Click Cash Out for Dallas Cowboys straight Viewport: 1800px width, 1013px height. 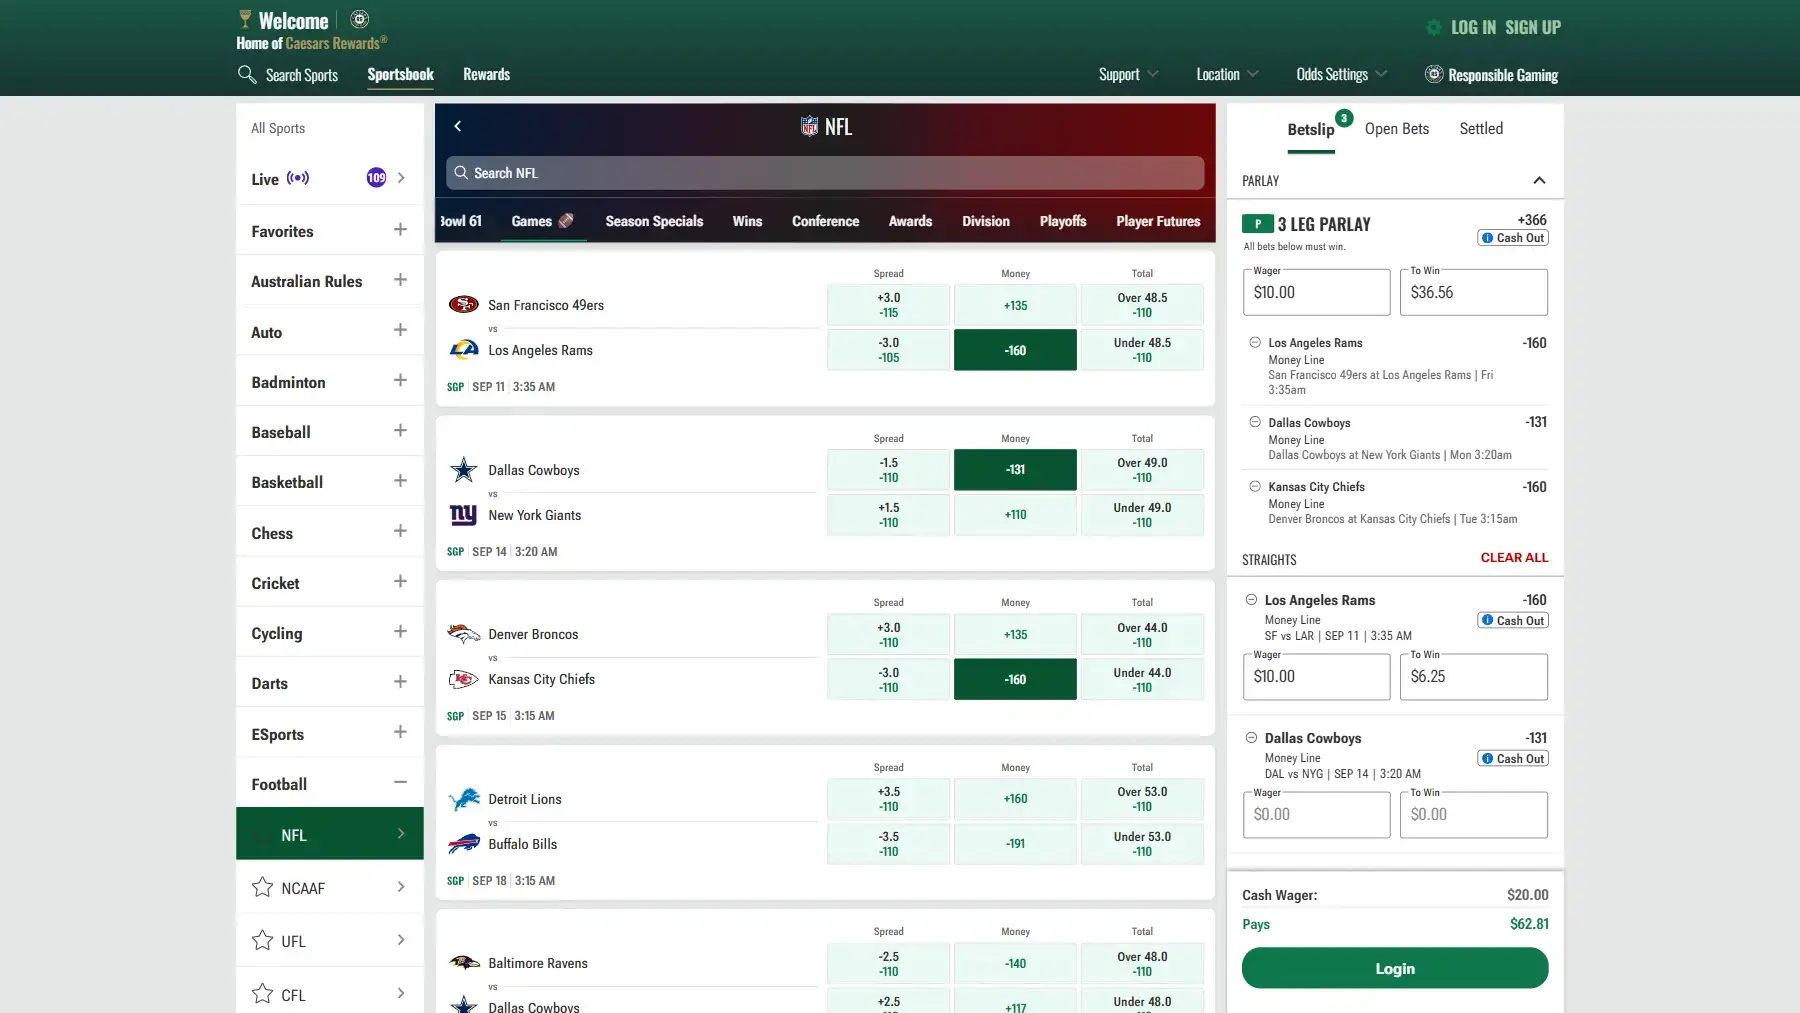coord(1513,759)
